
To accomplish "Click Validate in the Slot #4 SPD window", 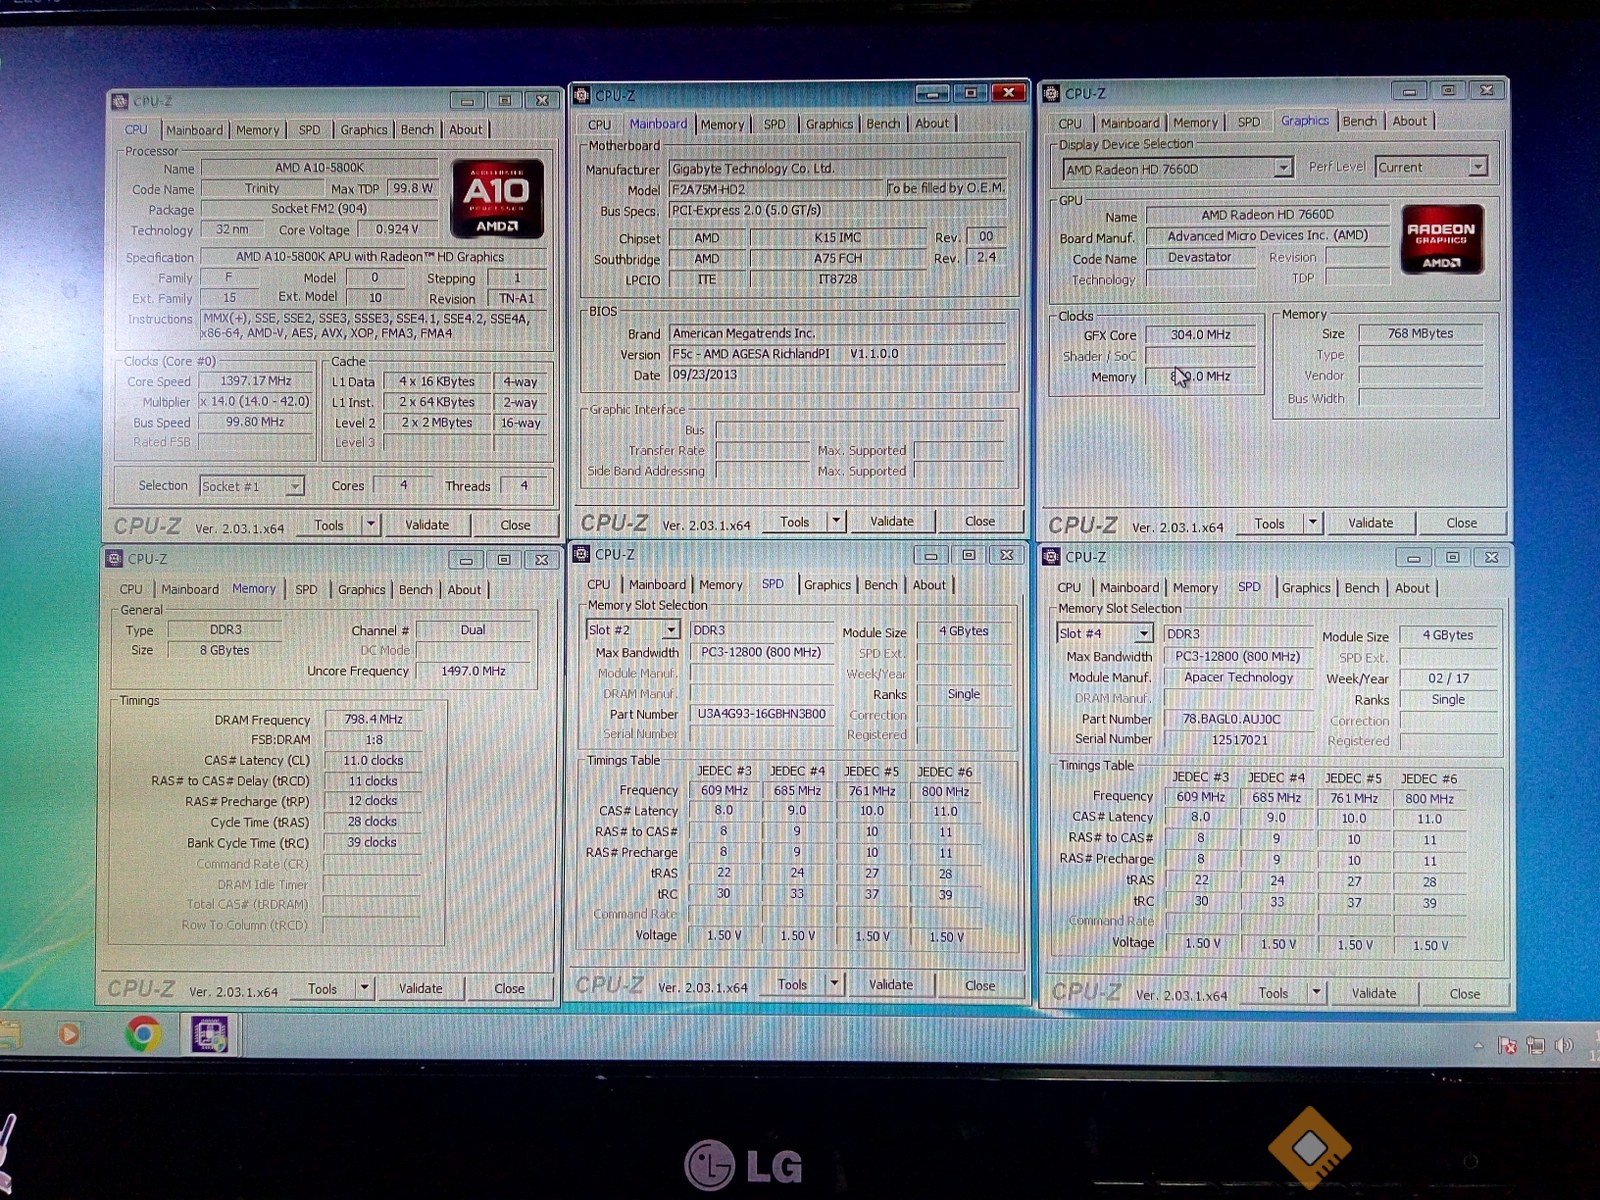I will point(1374,993).
